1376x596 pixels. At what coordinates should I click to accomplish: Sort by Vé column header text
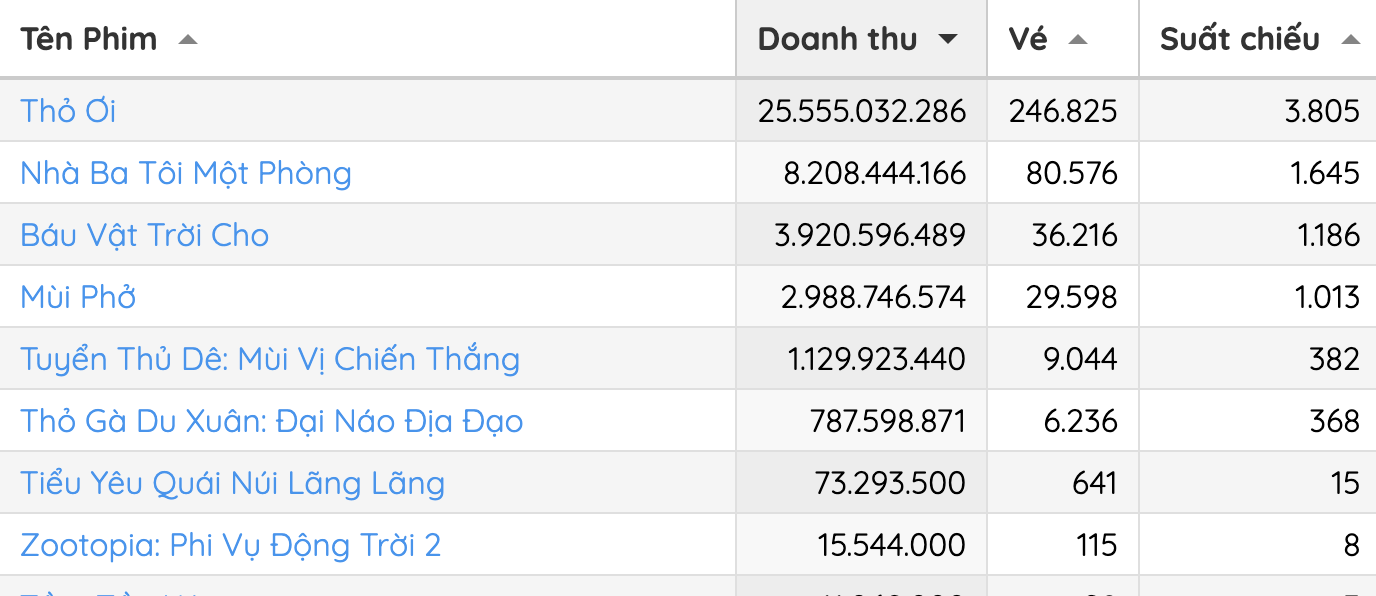(1028, 40)
